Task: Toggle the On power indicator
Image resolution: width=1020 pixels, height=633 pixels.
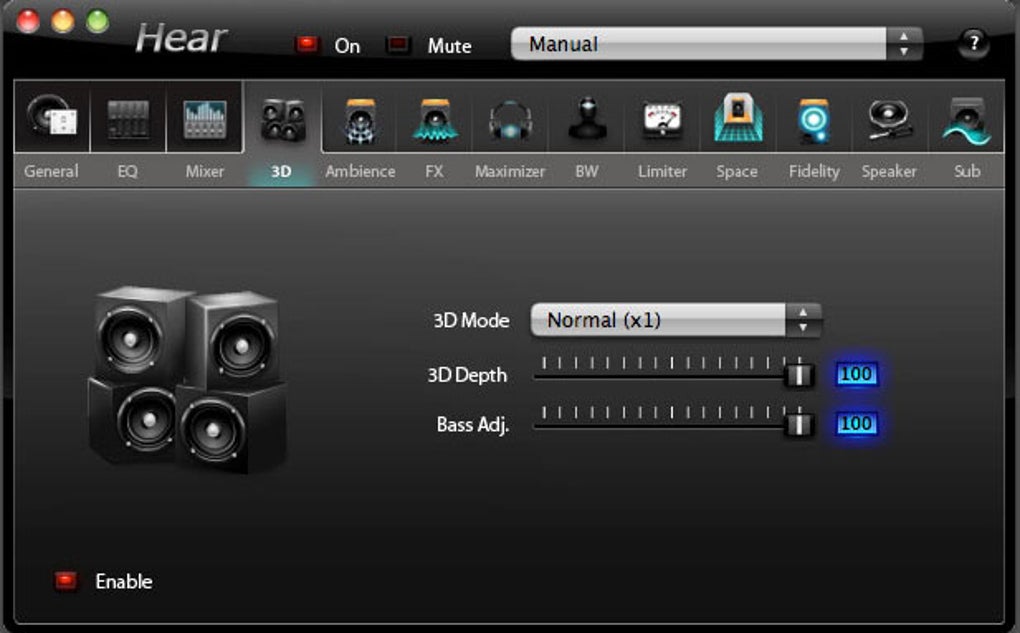Action: (306, 44)
